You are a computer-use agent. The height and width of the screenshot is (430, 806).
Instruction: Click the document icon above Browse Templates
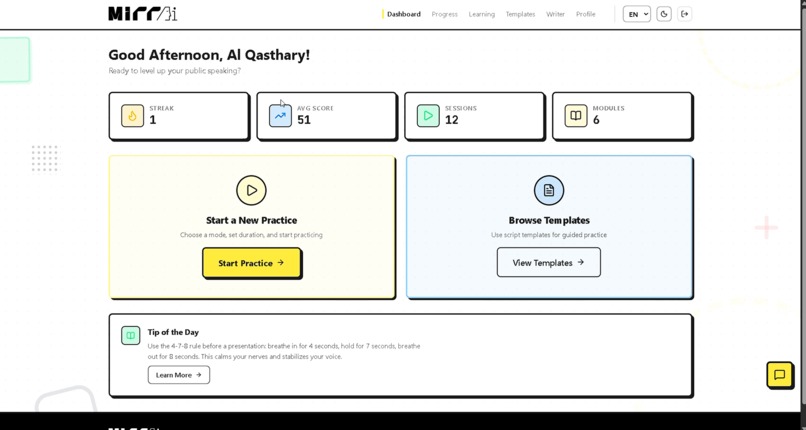point(548,190)
